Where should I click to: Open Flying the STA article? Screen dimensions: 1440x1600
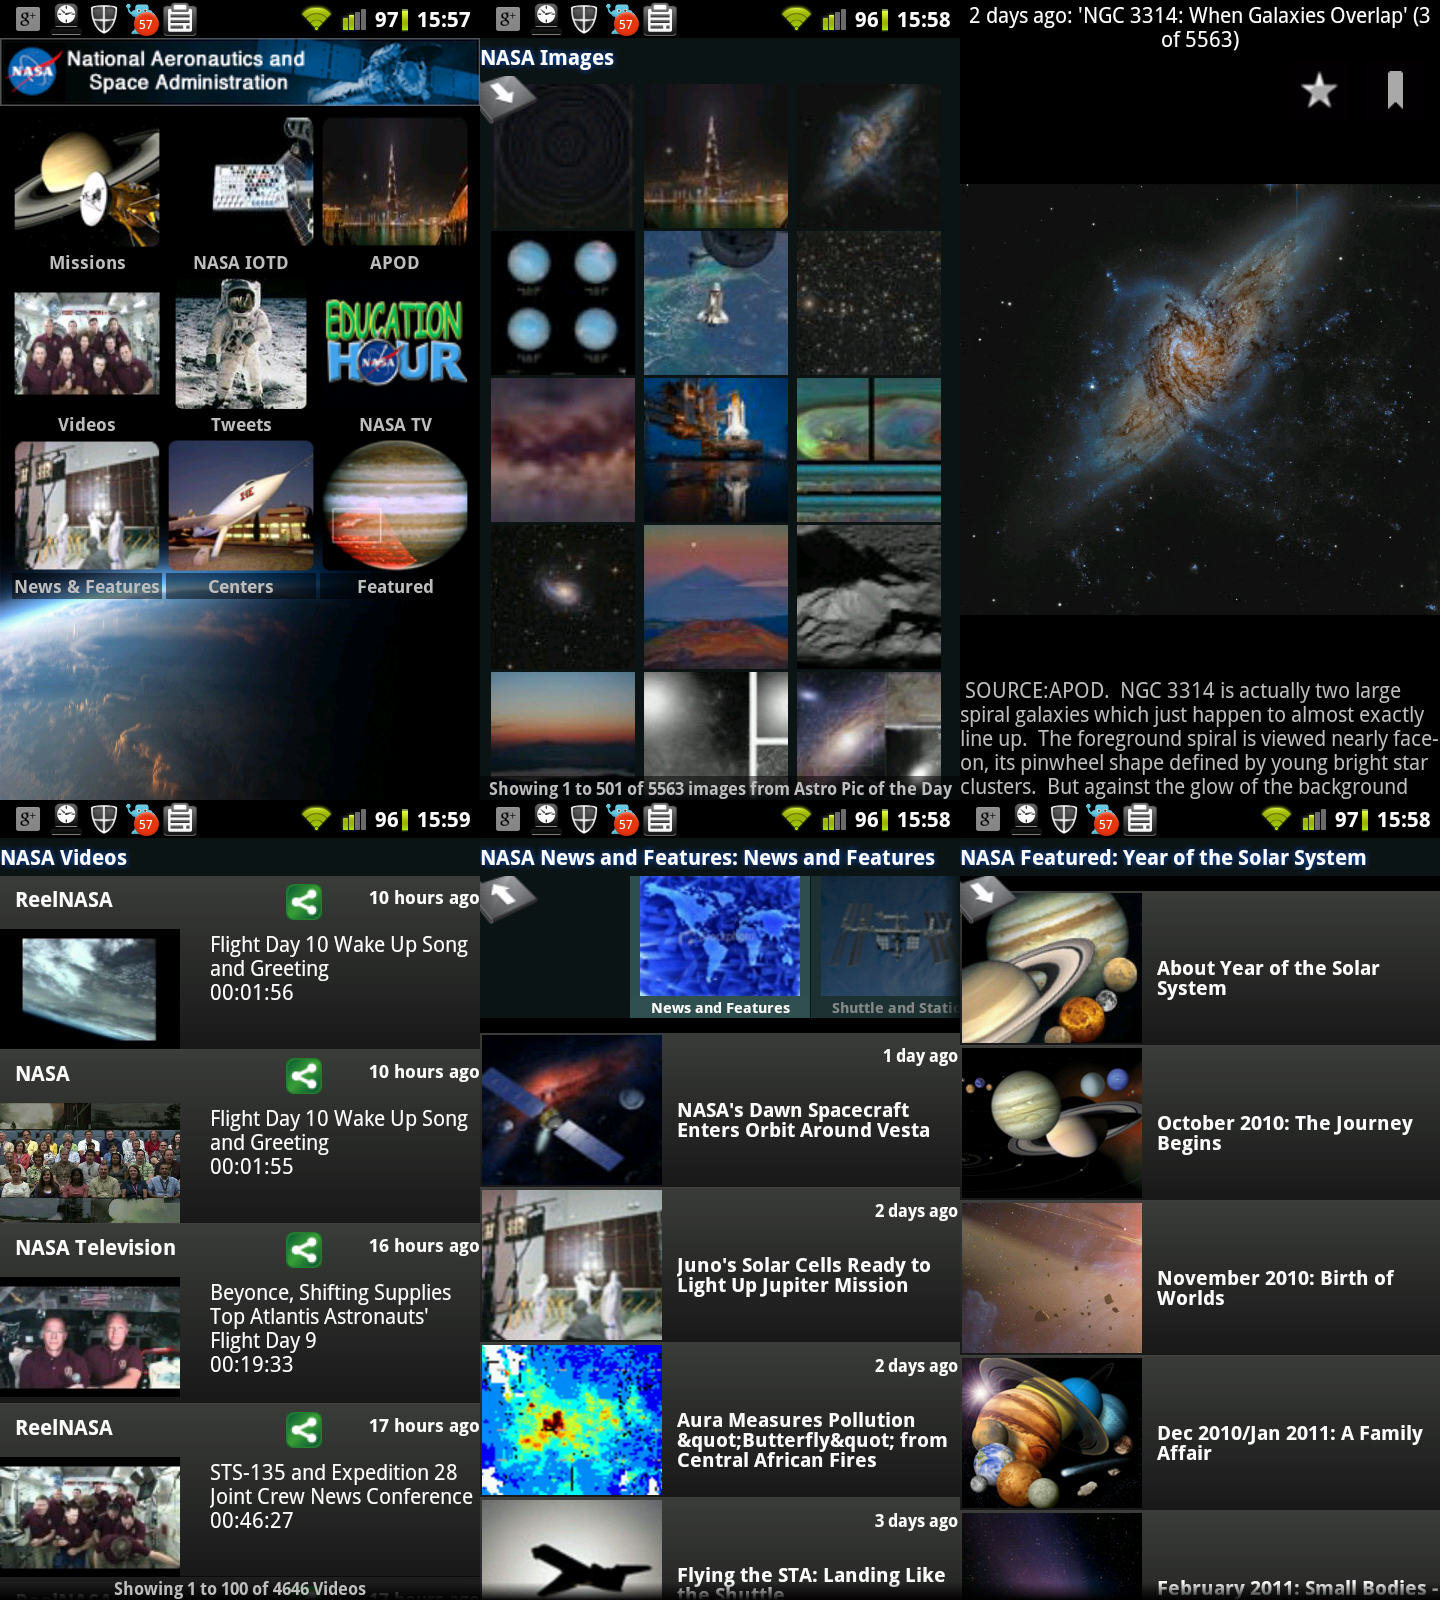point(720,1549)
